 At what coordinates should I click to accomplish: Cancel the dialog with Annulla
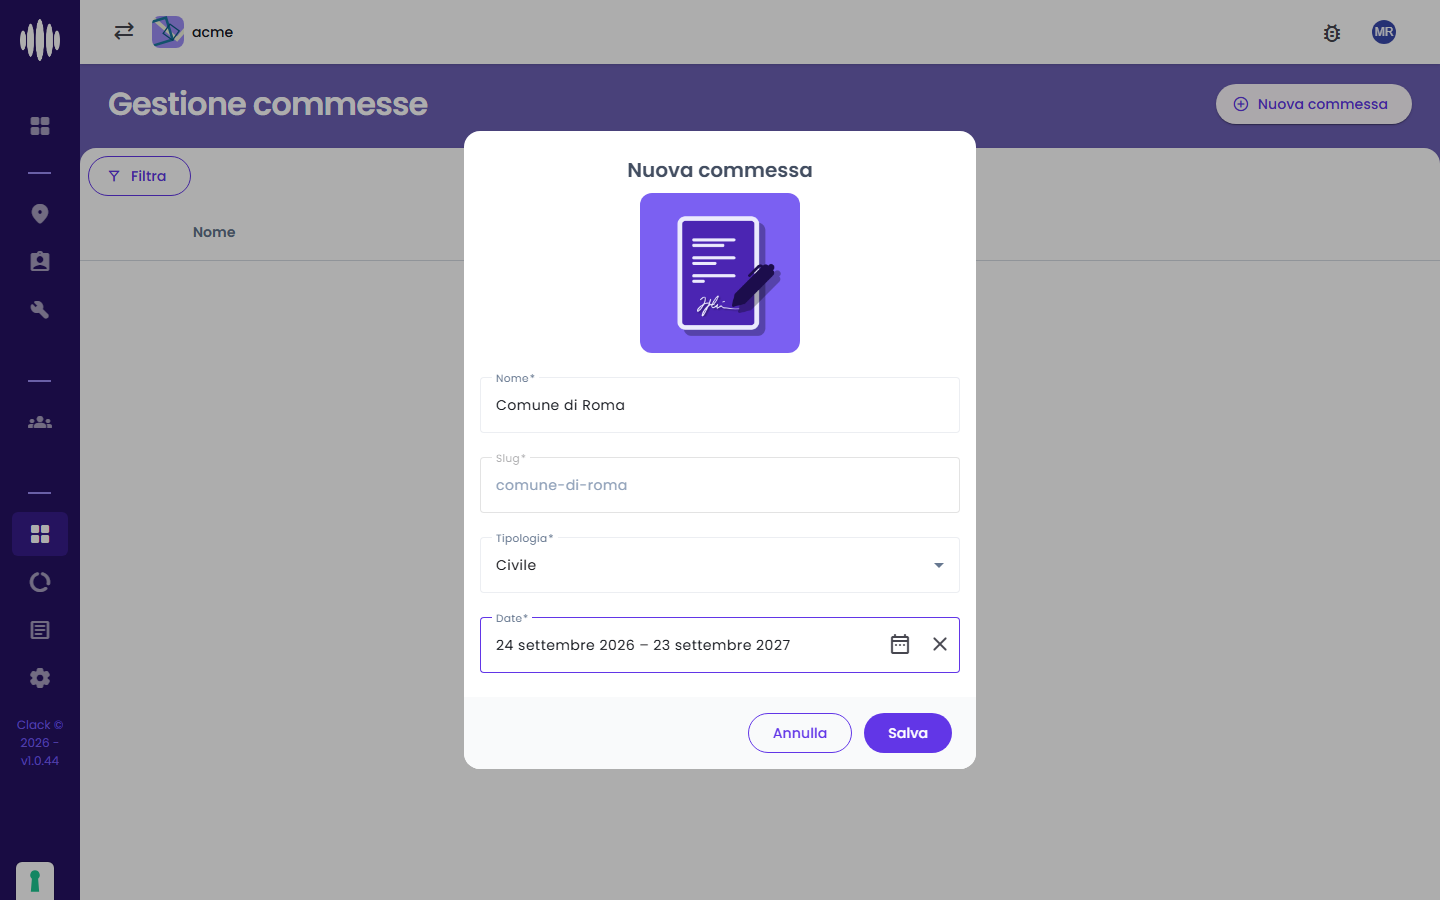(800, 733)
